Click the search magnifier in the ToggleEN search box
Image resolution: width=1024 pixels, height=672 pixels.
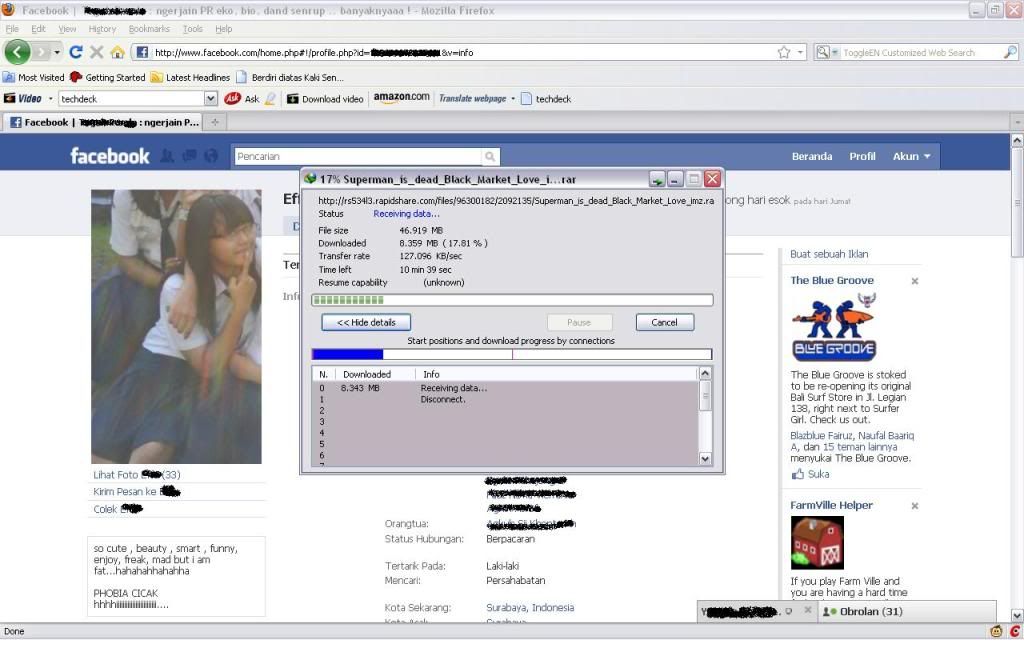pyautogui.click(x=1010, y=52)
